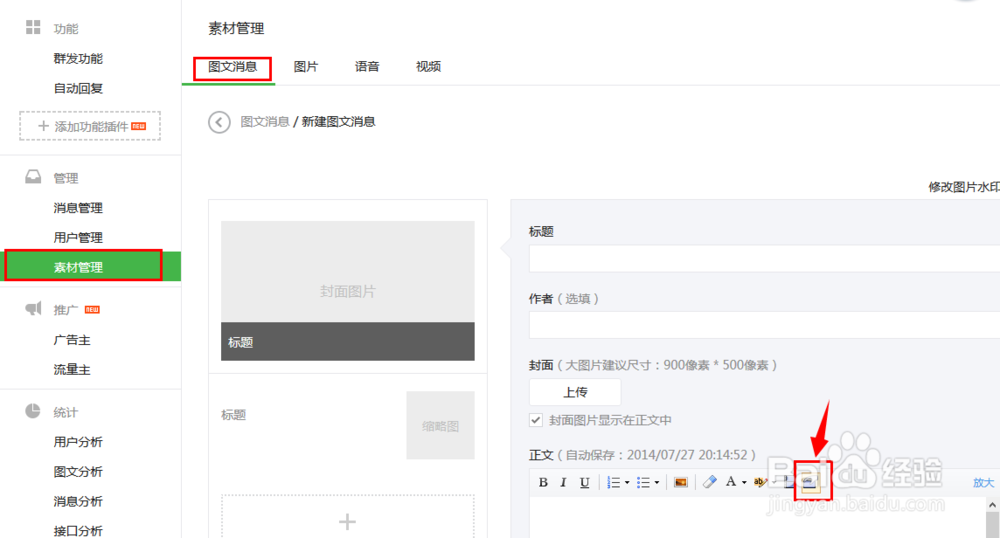
Task: Click the 推广 megaphone icon
Action: (33, 309)
